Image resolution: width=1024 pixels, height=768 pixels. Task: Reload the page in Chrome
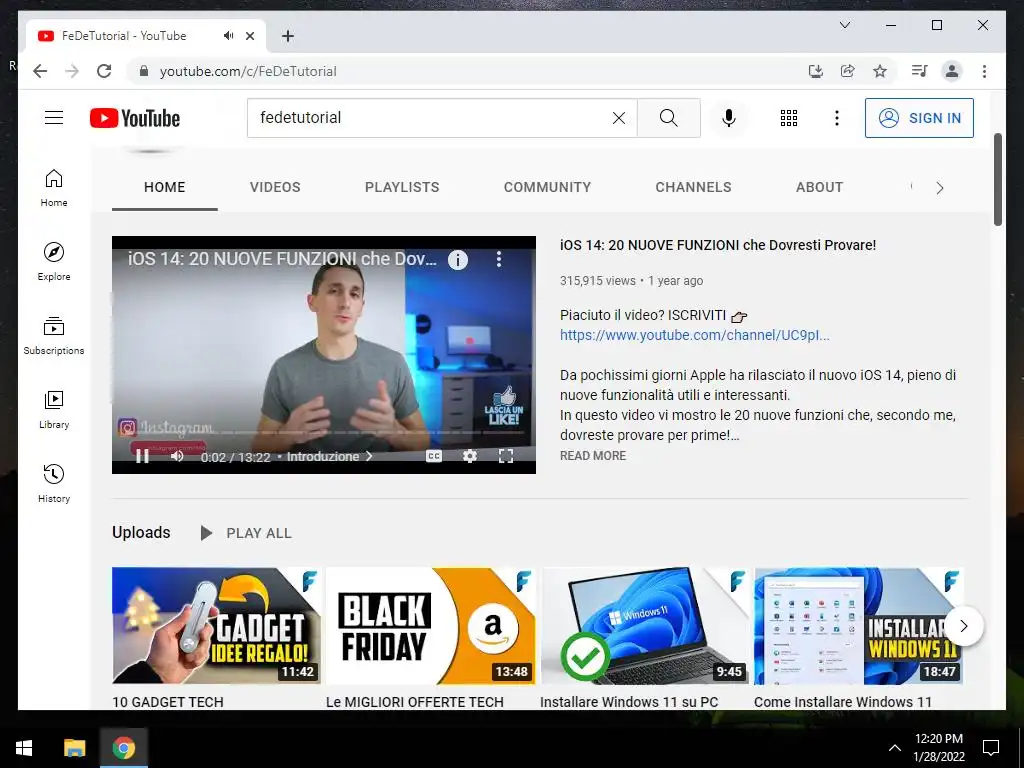[x=104, y=71]
